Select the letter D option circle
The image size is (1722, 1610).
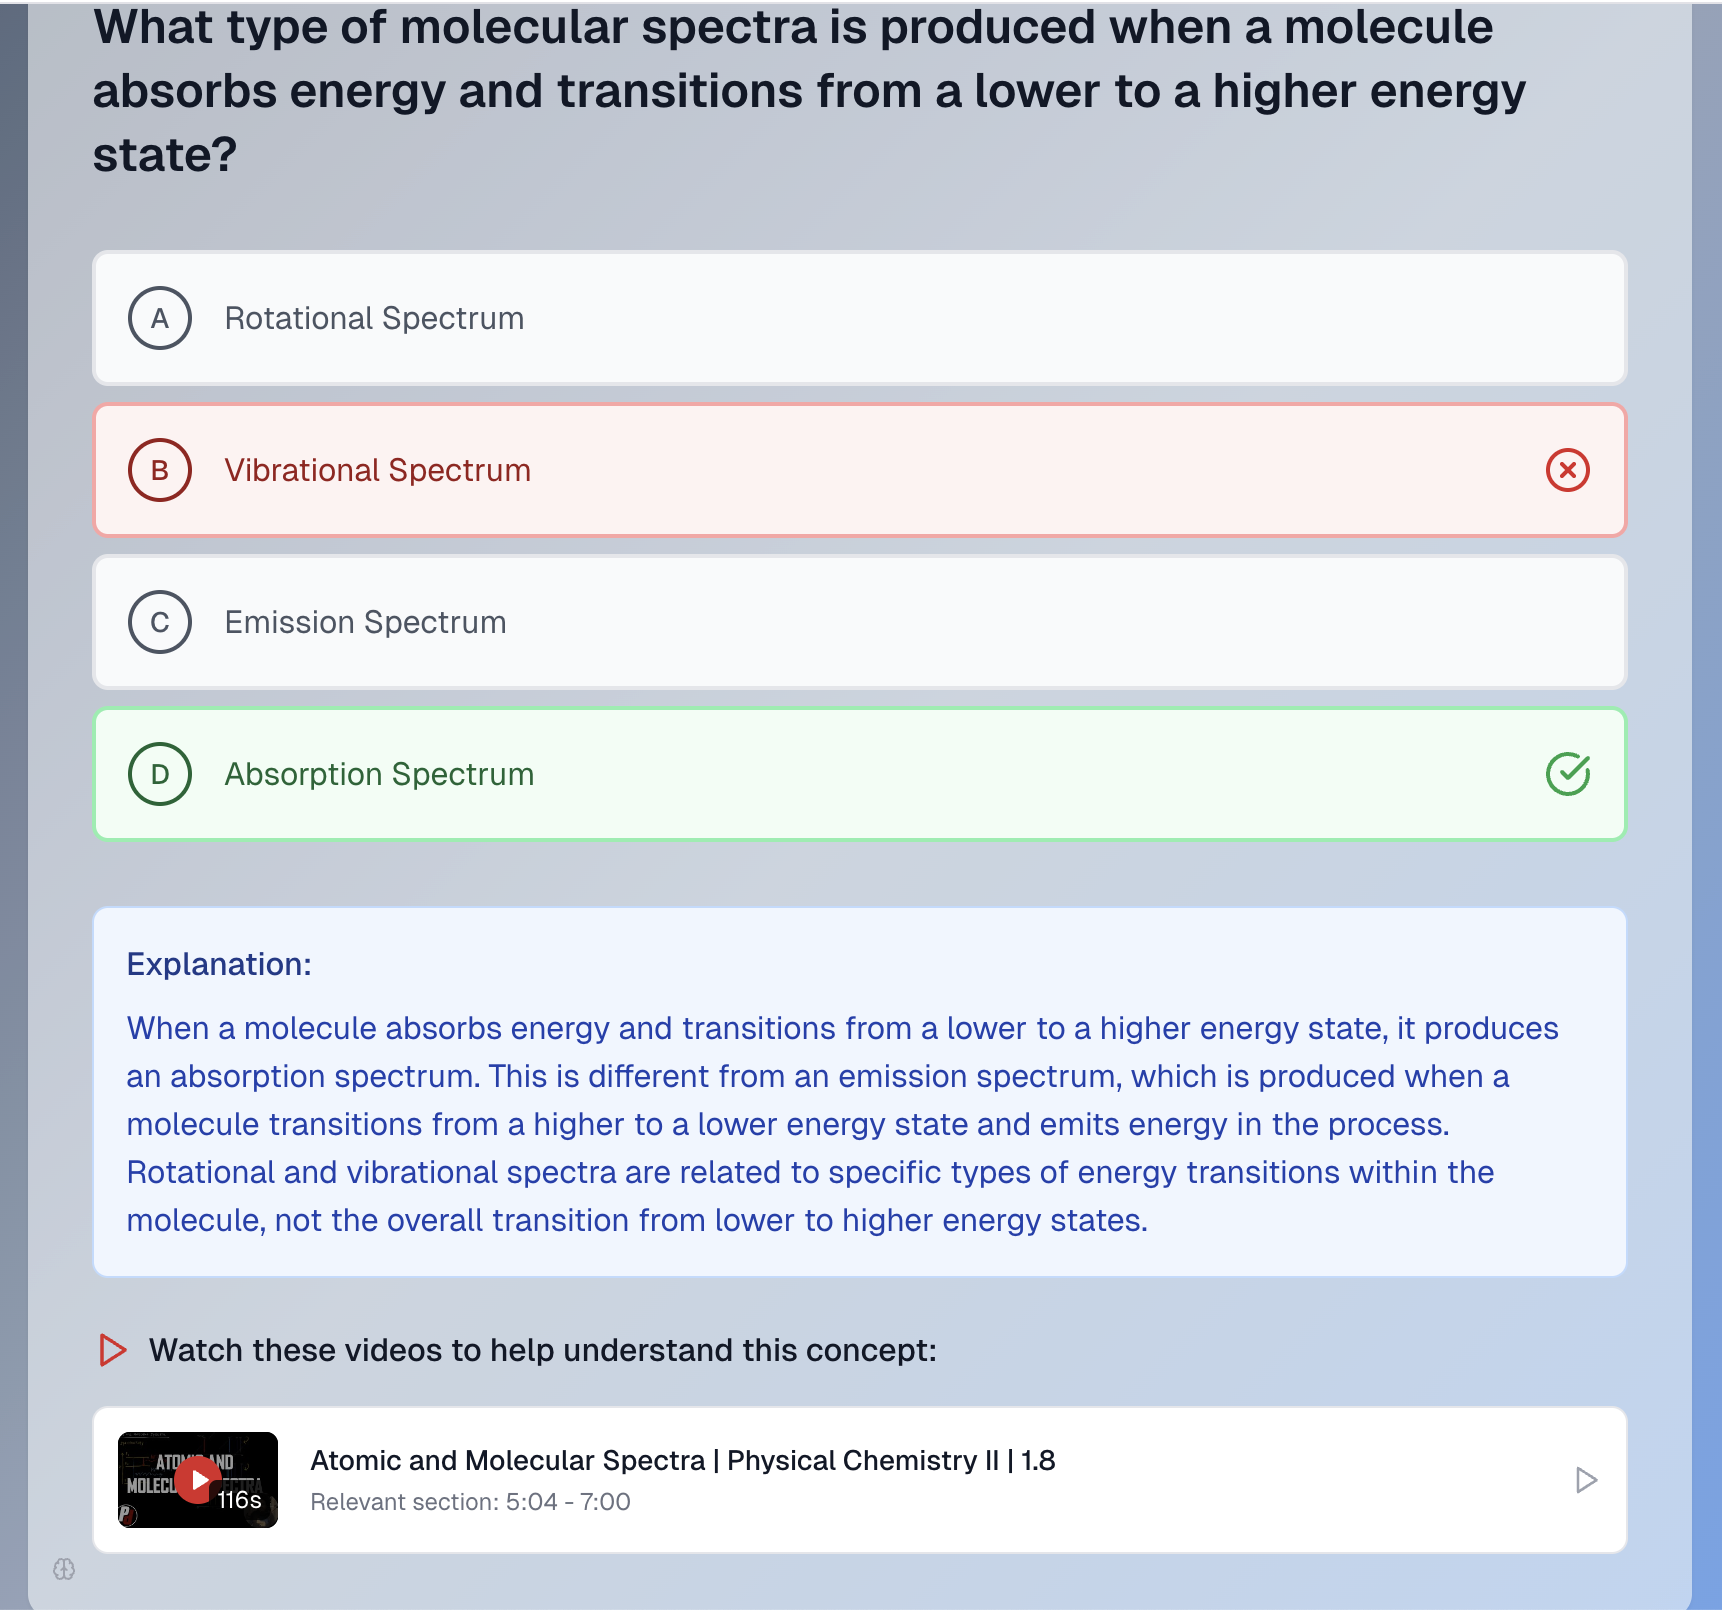coord(160,774)
